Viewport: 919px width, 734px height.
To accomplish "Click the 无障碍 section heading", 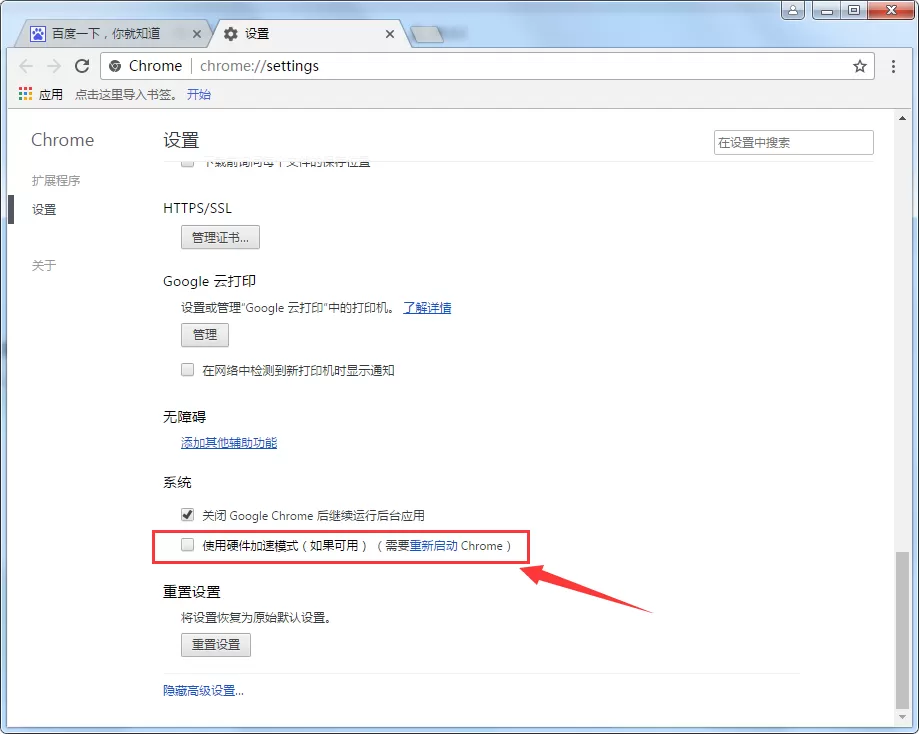I will coord(185,417).
